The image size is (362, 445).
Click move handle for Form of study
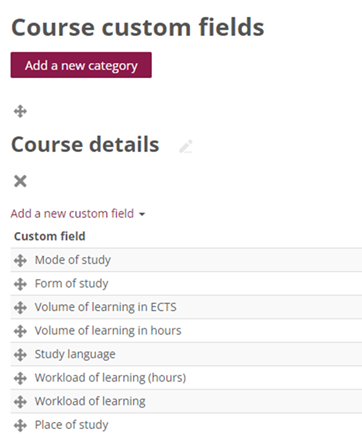point(20,284)
